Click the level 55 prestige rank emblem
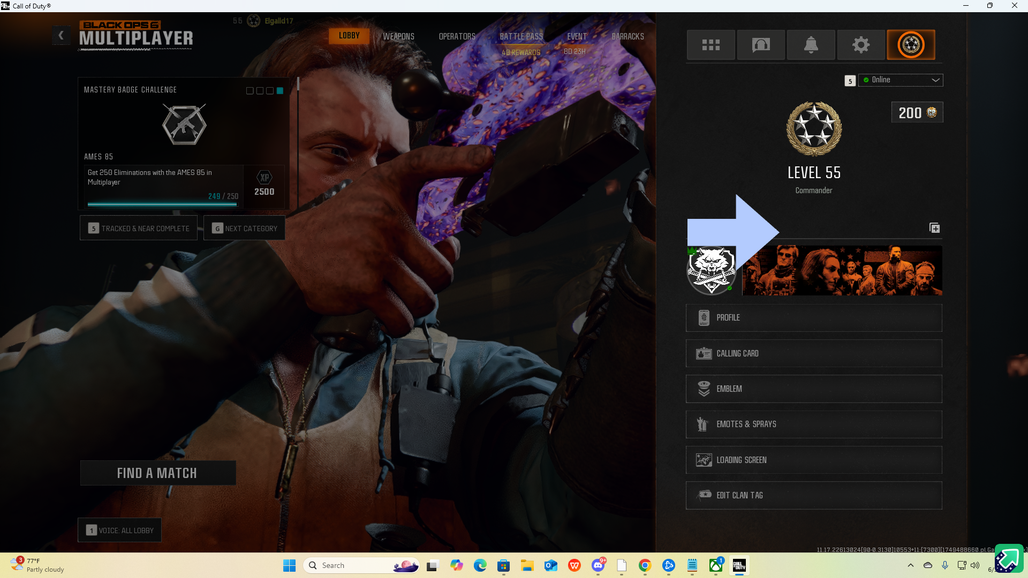Image resolution: width=1028 pixels, height=578 pixels. tap(814, 128)
